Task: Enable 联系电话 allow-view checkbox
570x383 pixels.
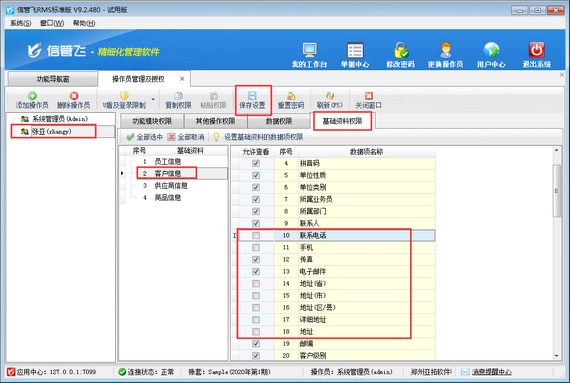Action: click(x=256, y=235)
